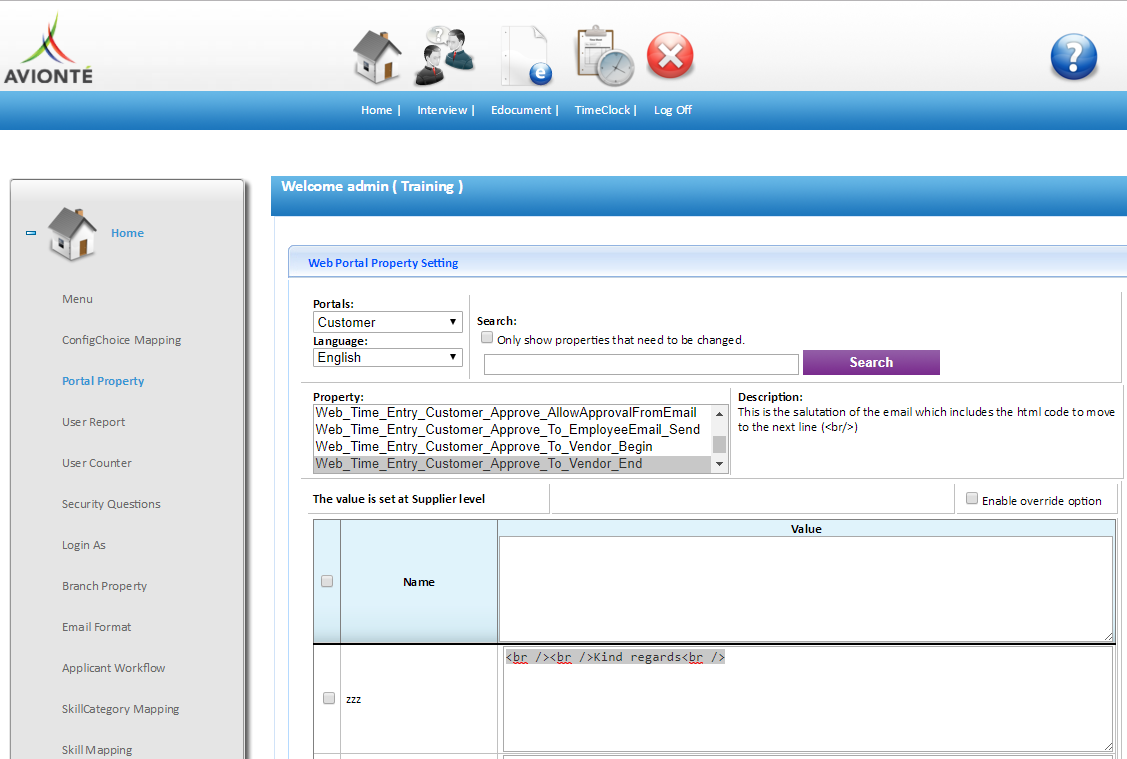Open Portal Property in sidebar

pyautogui.click(x=103, y=381)
